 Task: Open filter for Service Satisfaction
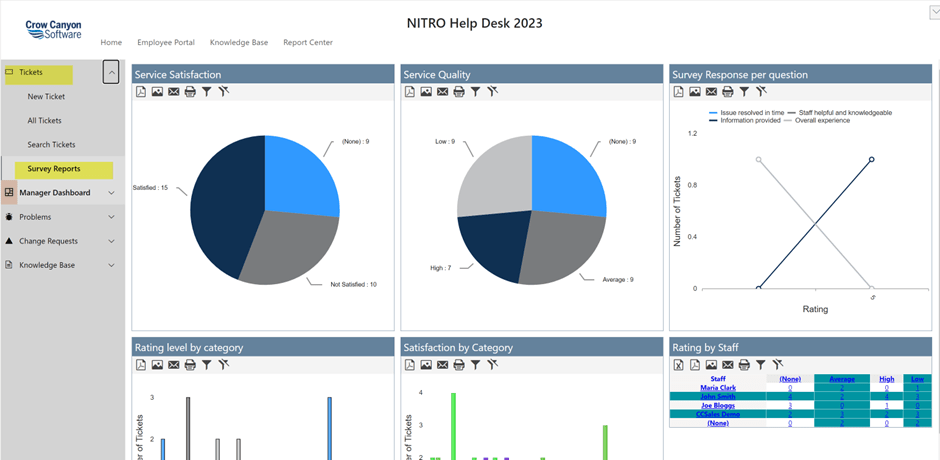[x=206, y=92]
